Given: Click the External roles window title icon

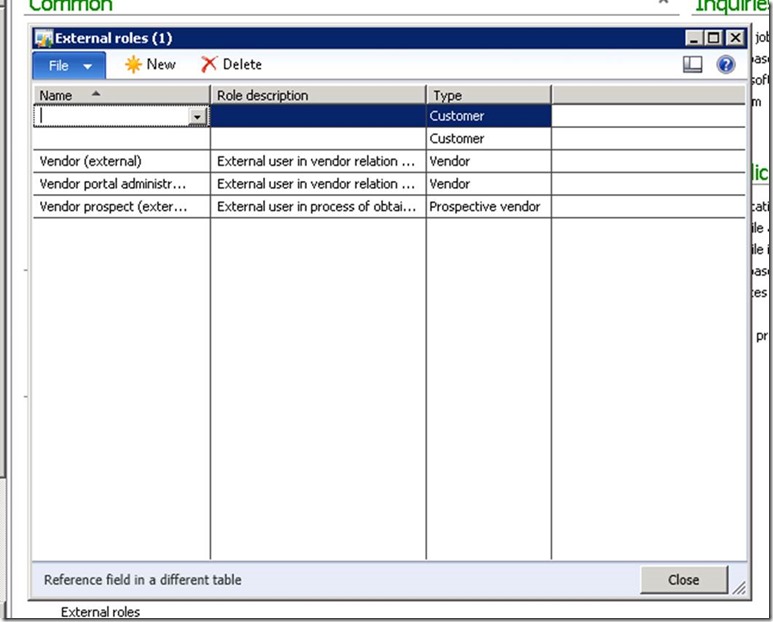Looking at the screenshot, I should (x=43, y=38).
